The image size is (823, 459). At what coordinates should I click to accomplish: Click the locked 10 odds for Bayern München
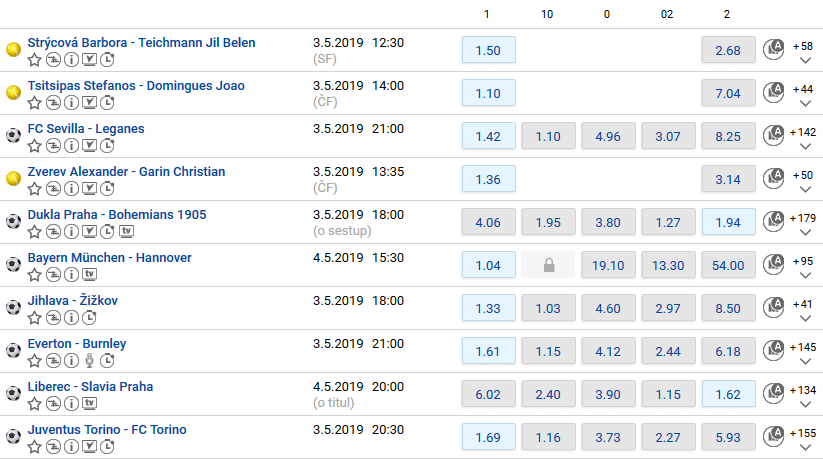click(548, 265)
